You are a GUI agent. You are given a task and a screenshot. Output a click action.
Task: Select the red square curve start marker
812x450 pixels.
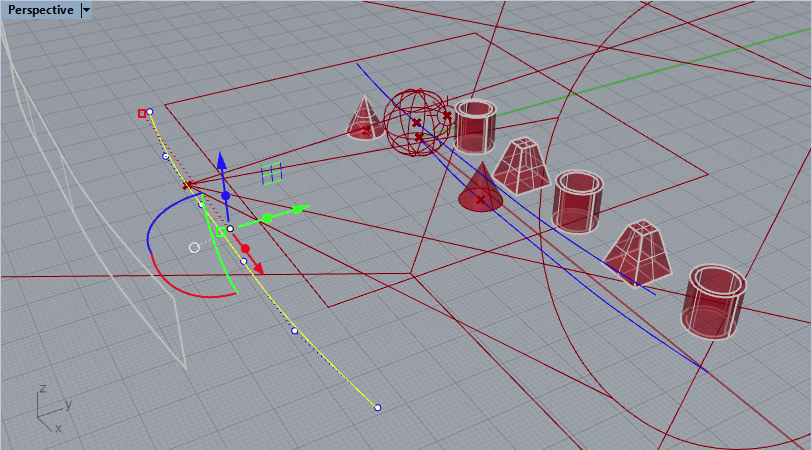pos(142,114)
